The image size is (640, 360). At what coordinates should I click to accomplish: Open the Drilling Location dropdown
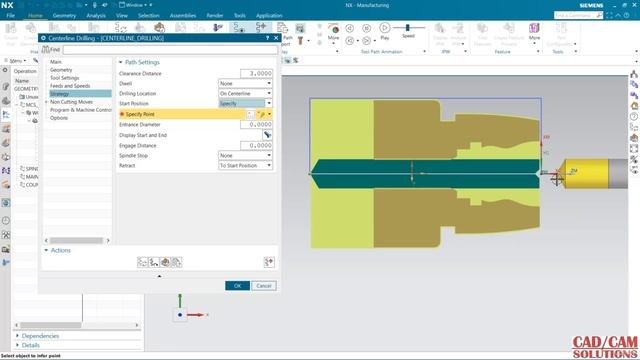point(245,93)
